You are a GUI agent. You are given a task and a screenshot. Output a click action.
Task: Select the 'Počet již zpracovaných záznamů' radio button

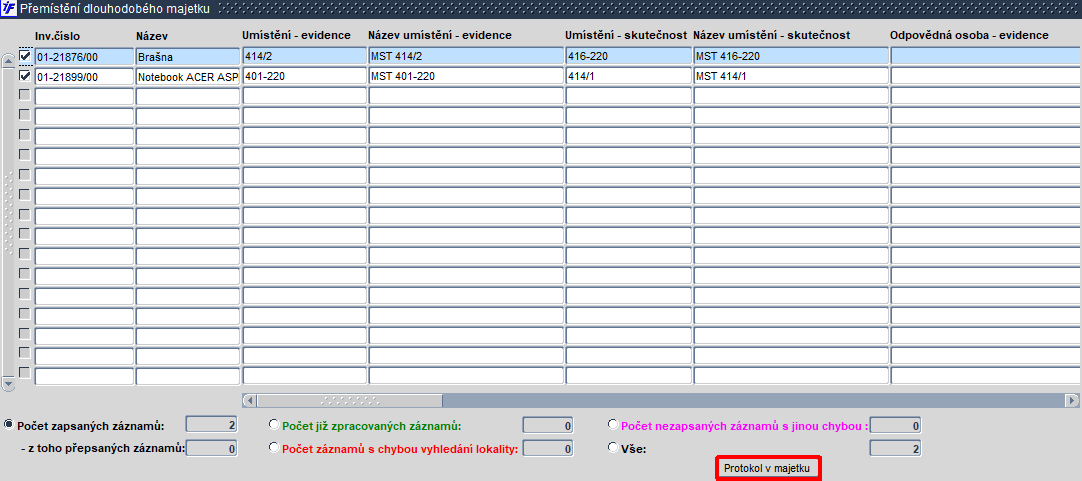point(274,424)
